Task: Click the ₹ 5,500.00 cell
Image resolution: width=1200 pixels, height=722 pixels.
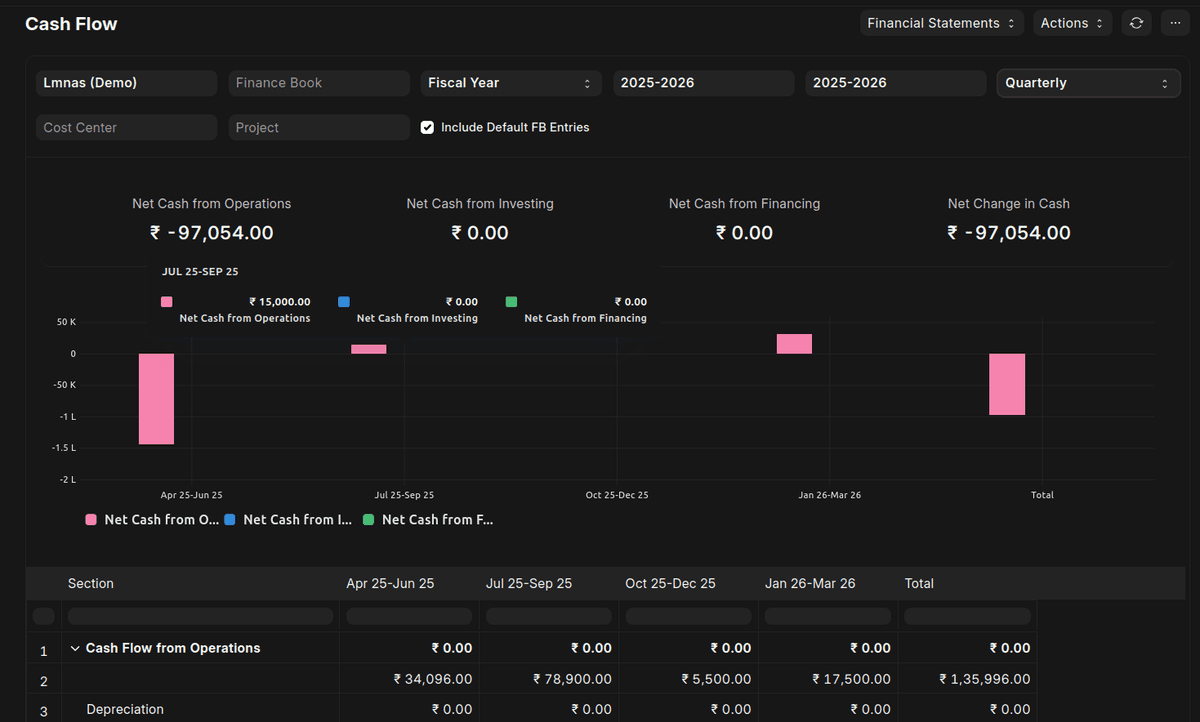Action: 716,679
